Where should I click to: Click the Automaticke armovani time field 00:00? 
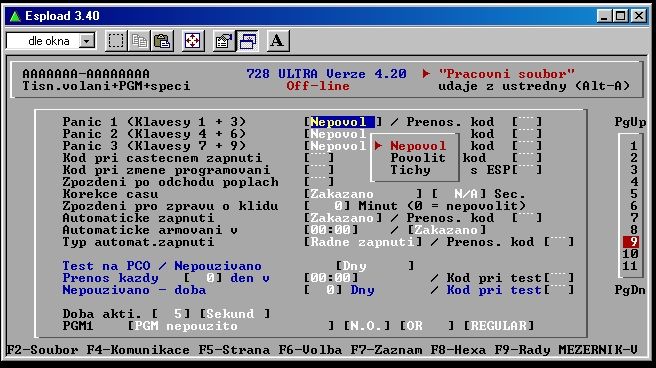(330, 230)
